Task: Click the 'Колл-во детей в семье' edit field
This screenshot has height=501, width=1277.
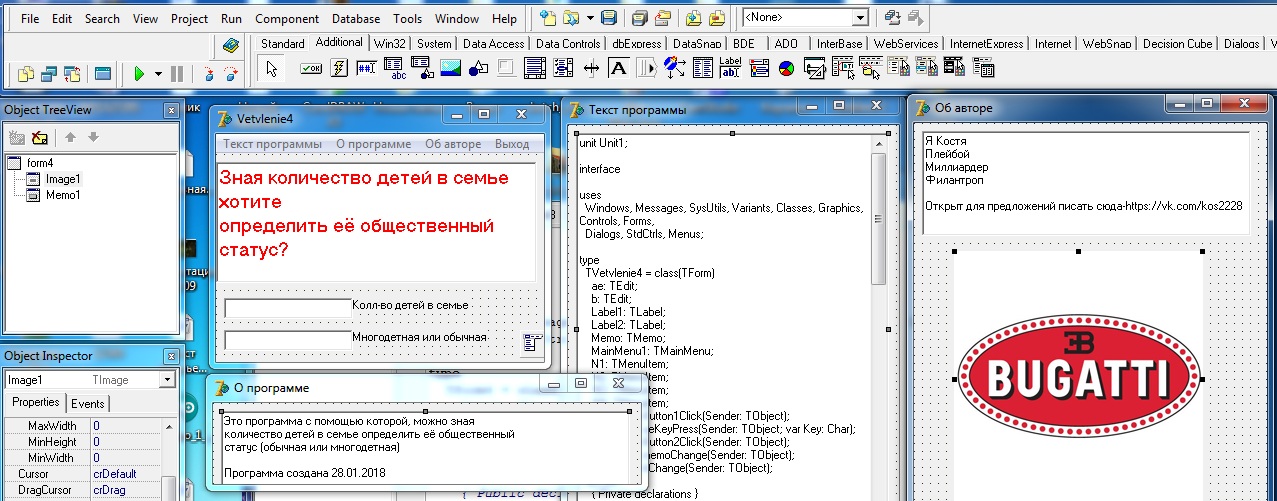Action: (288, 307)
